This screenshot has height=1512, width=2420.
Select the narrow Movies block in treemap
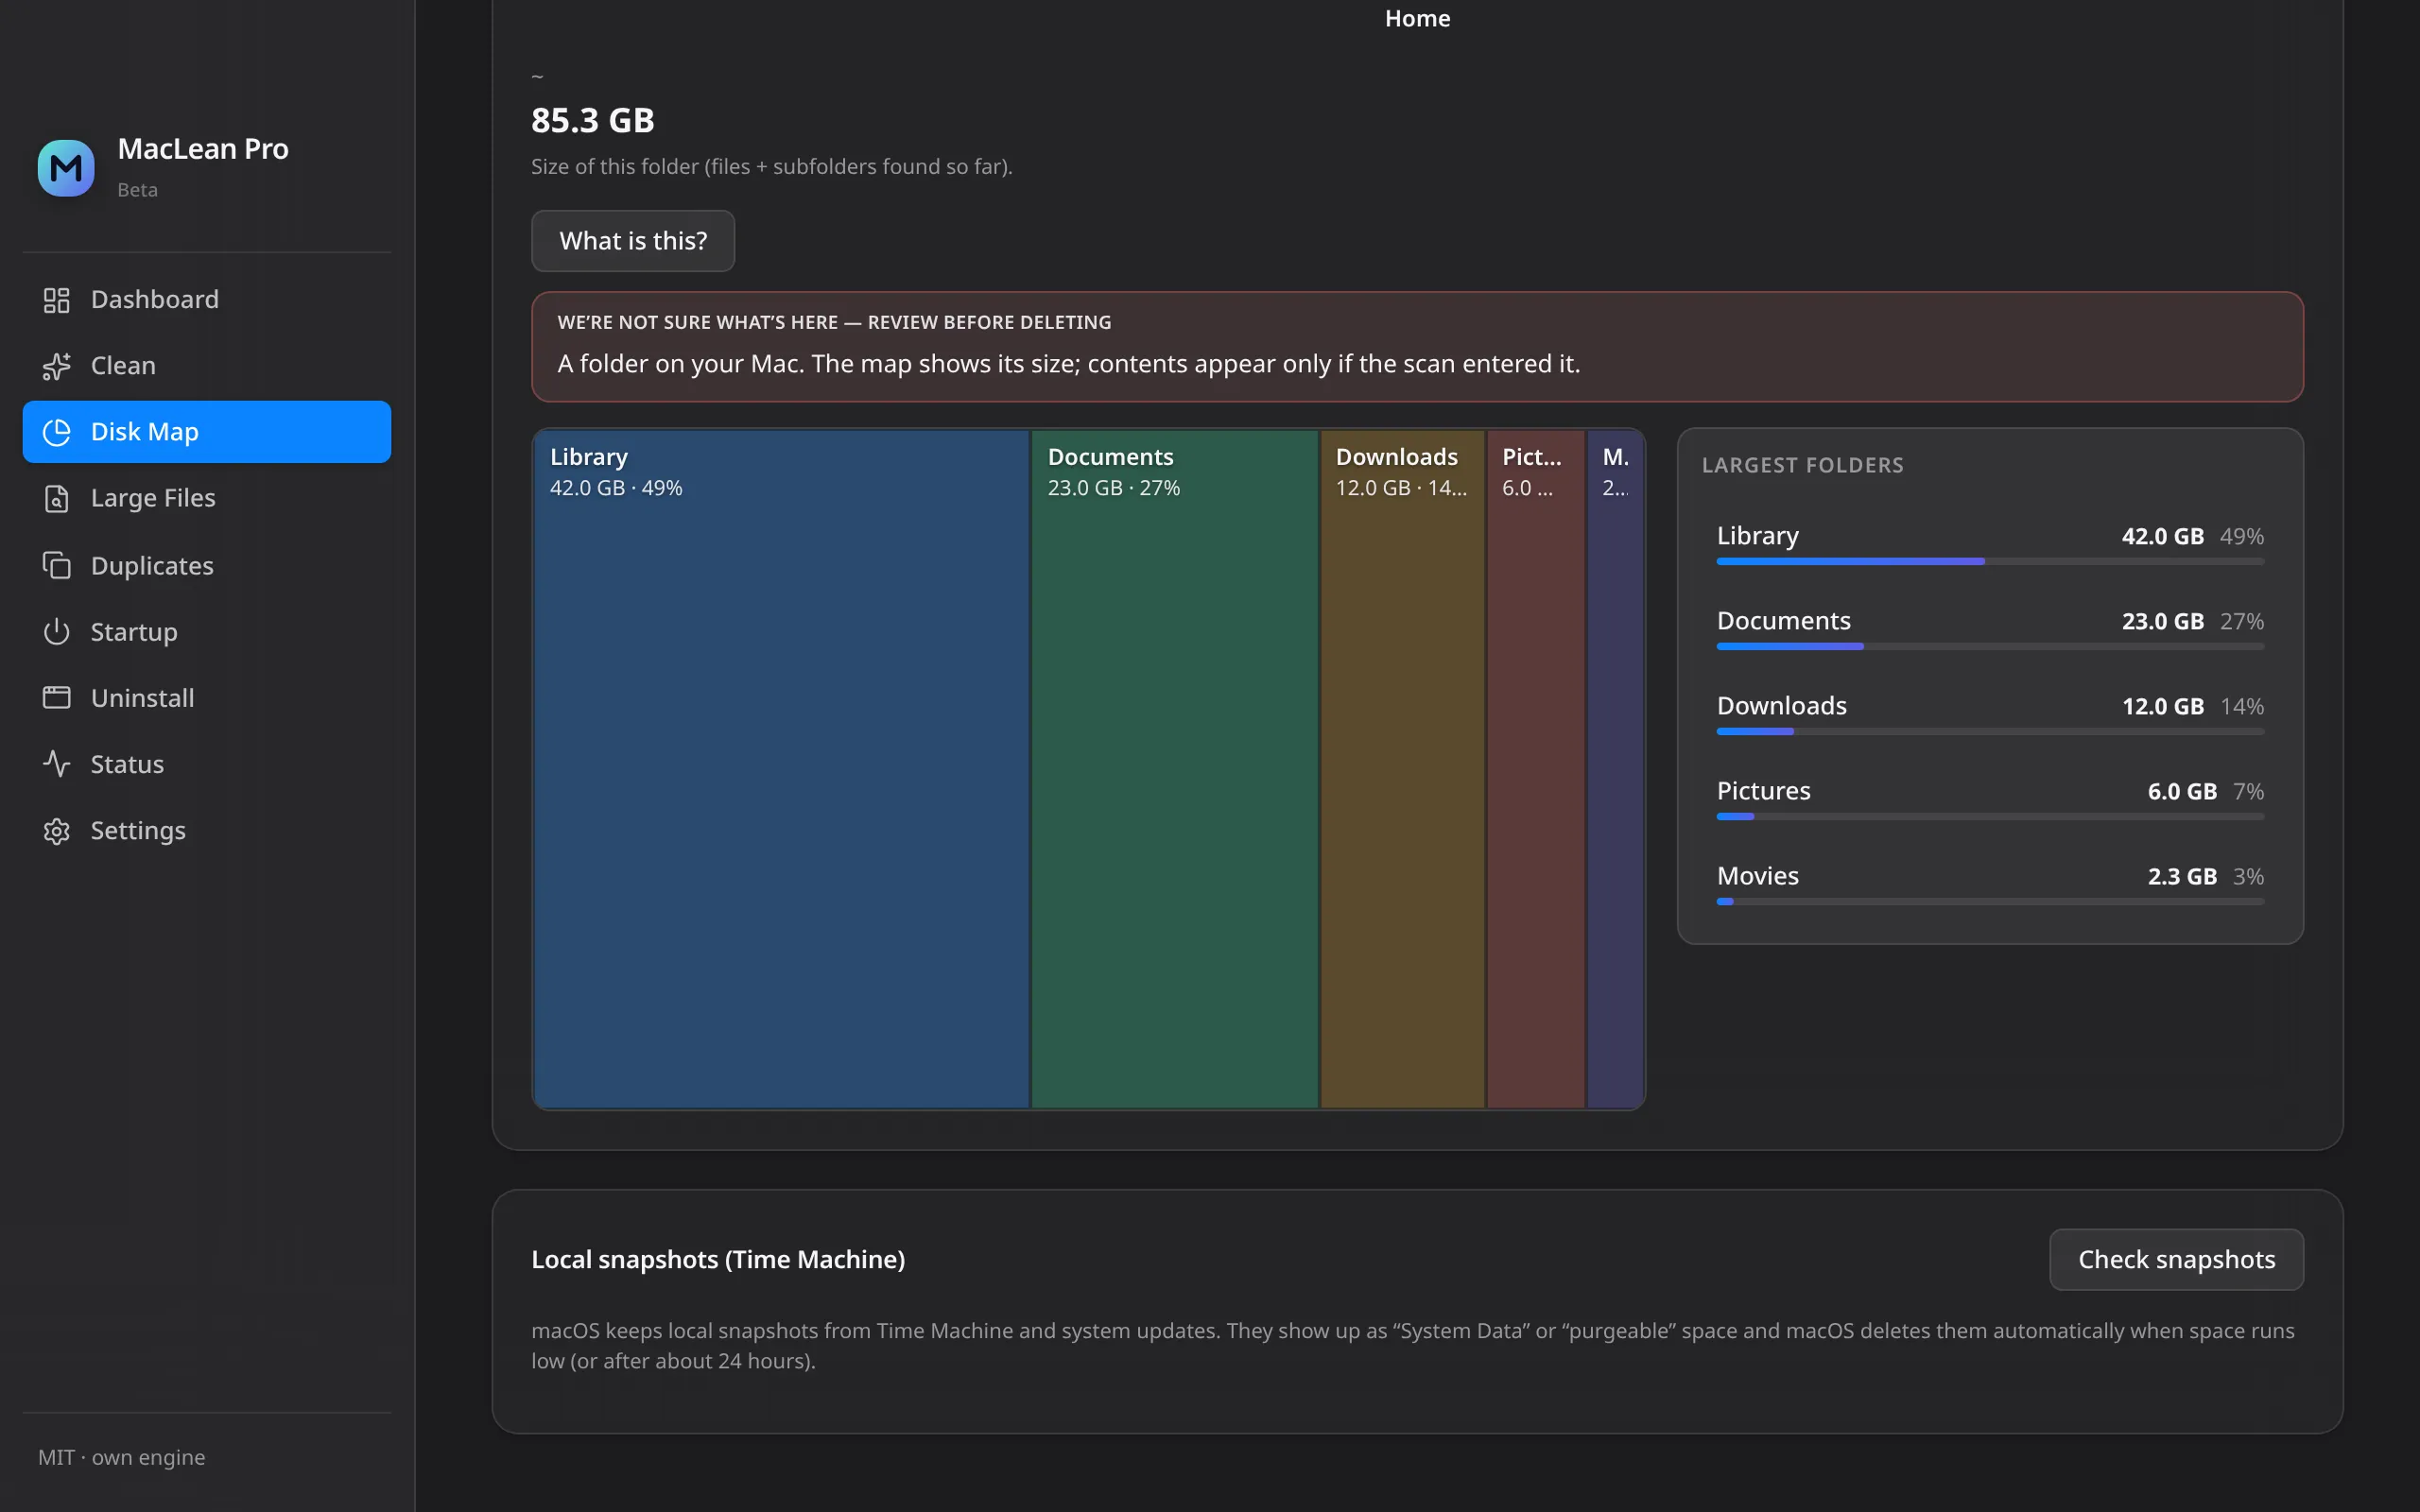click(1615, 769)
